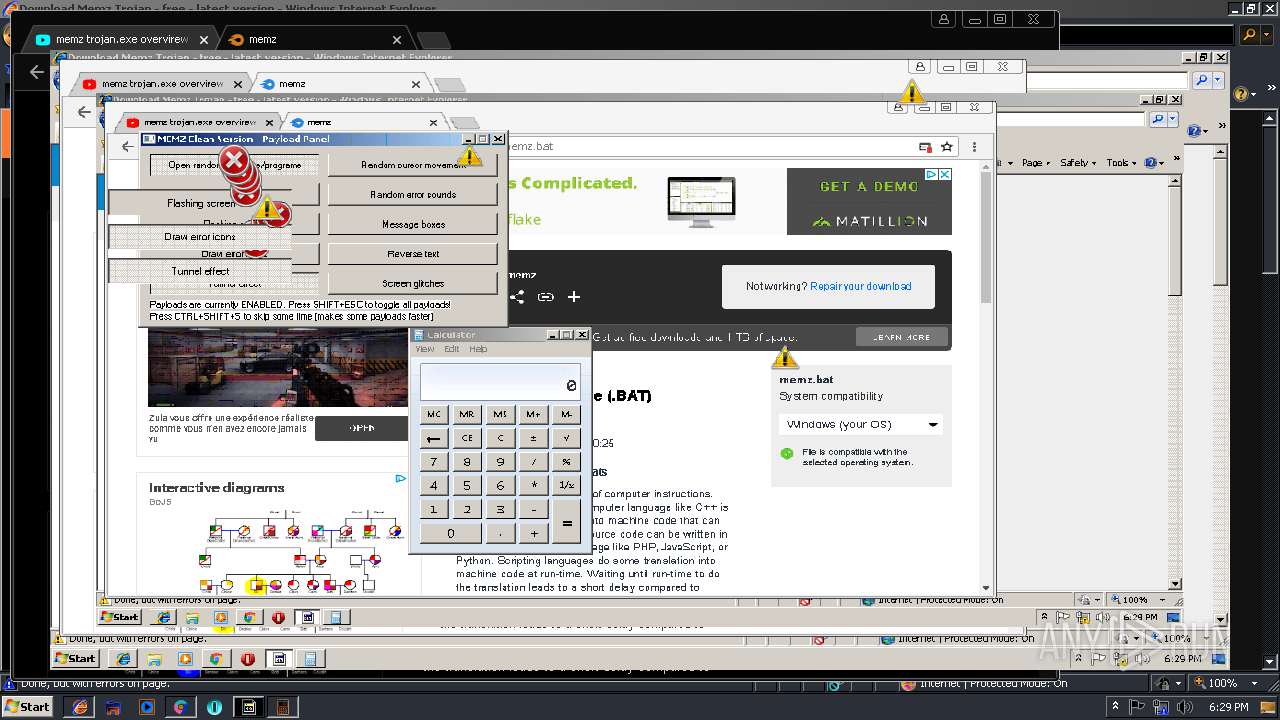
Task: Click AdChoices icon on Interactive diagrams ad
Action: click(400, 479)
